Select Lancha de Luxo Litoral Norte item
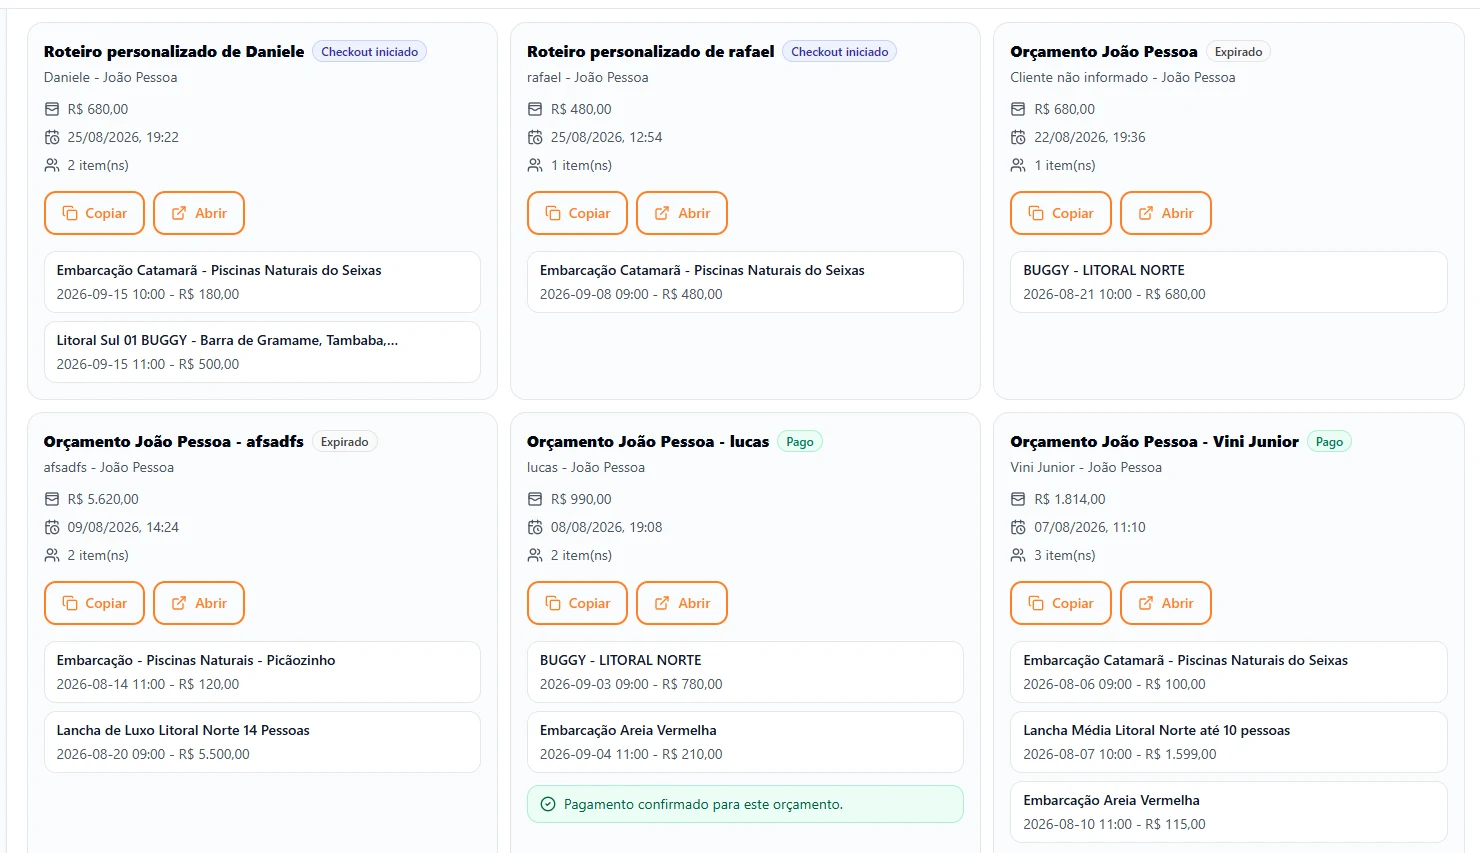1480x853 pixels. tap(262, 742)
